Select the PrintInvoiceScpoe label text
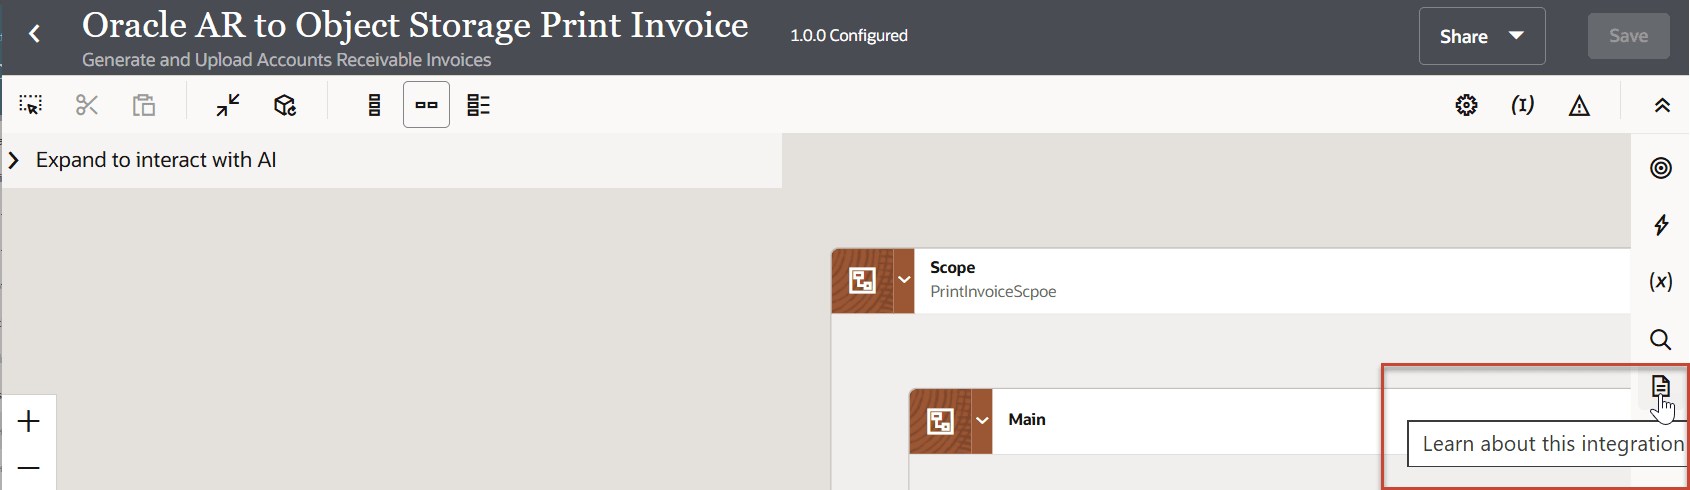 click(x=993, y=292)
